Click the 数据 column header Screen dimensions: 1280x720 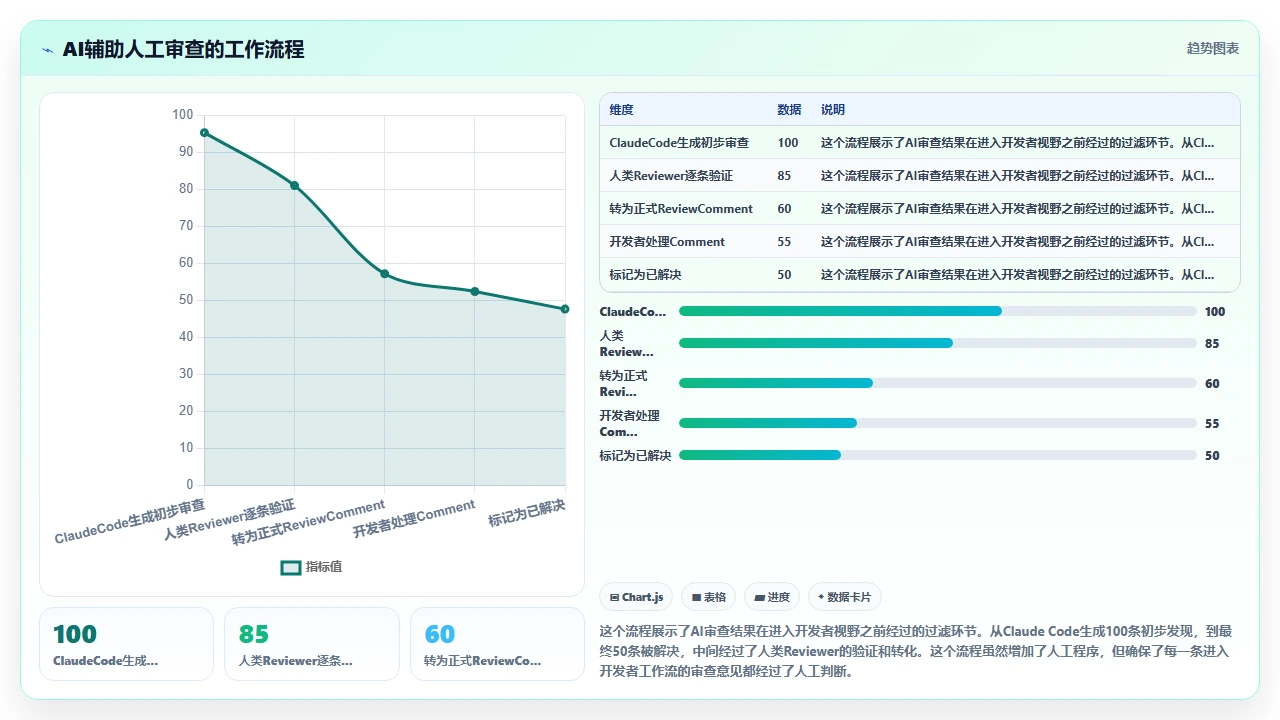(x=789, y=110)
